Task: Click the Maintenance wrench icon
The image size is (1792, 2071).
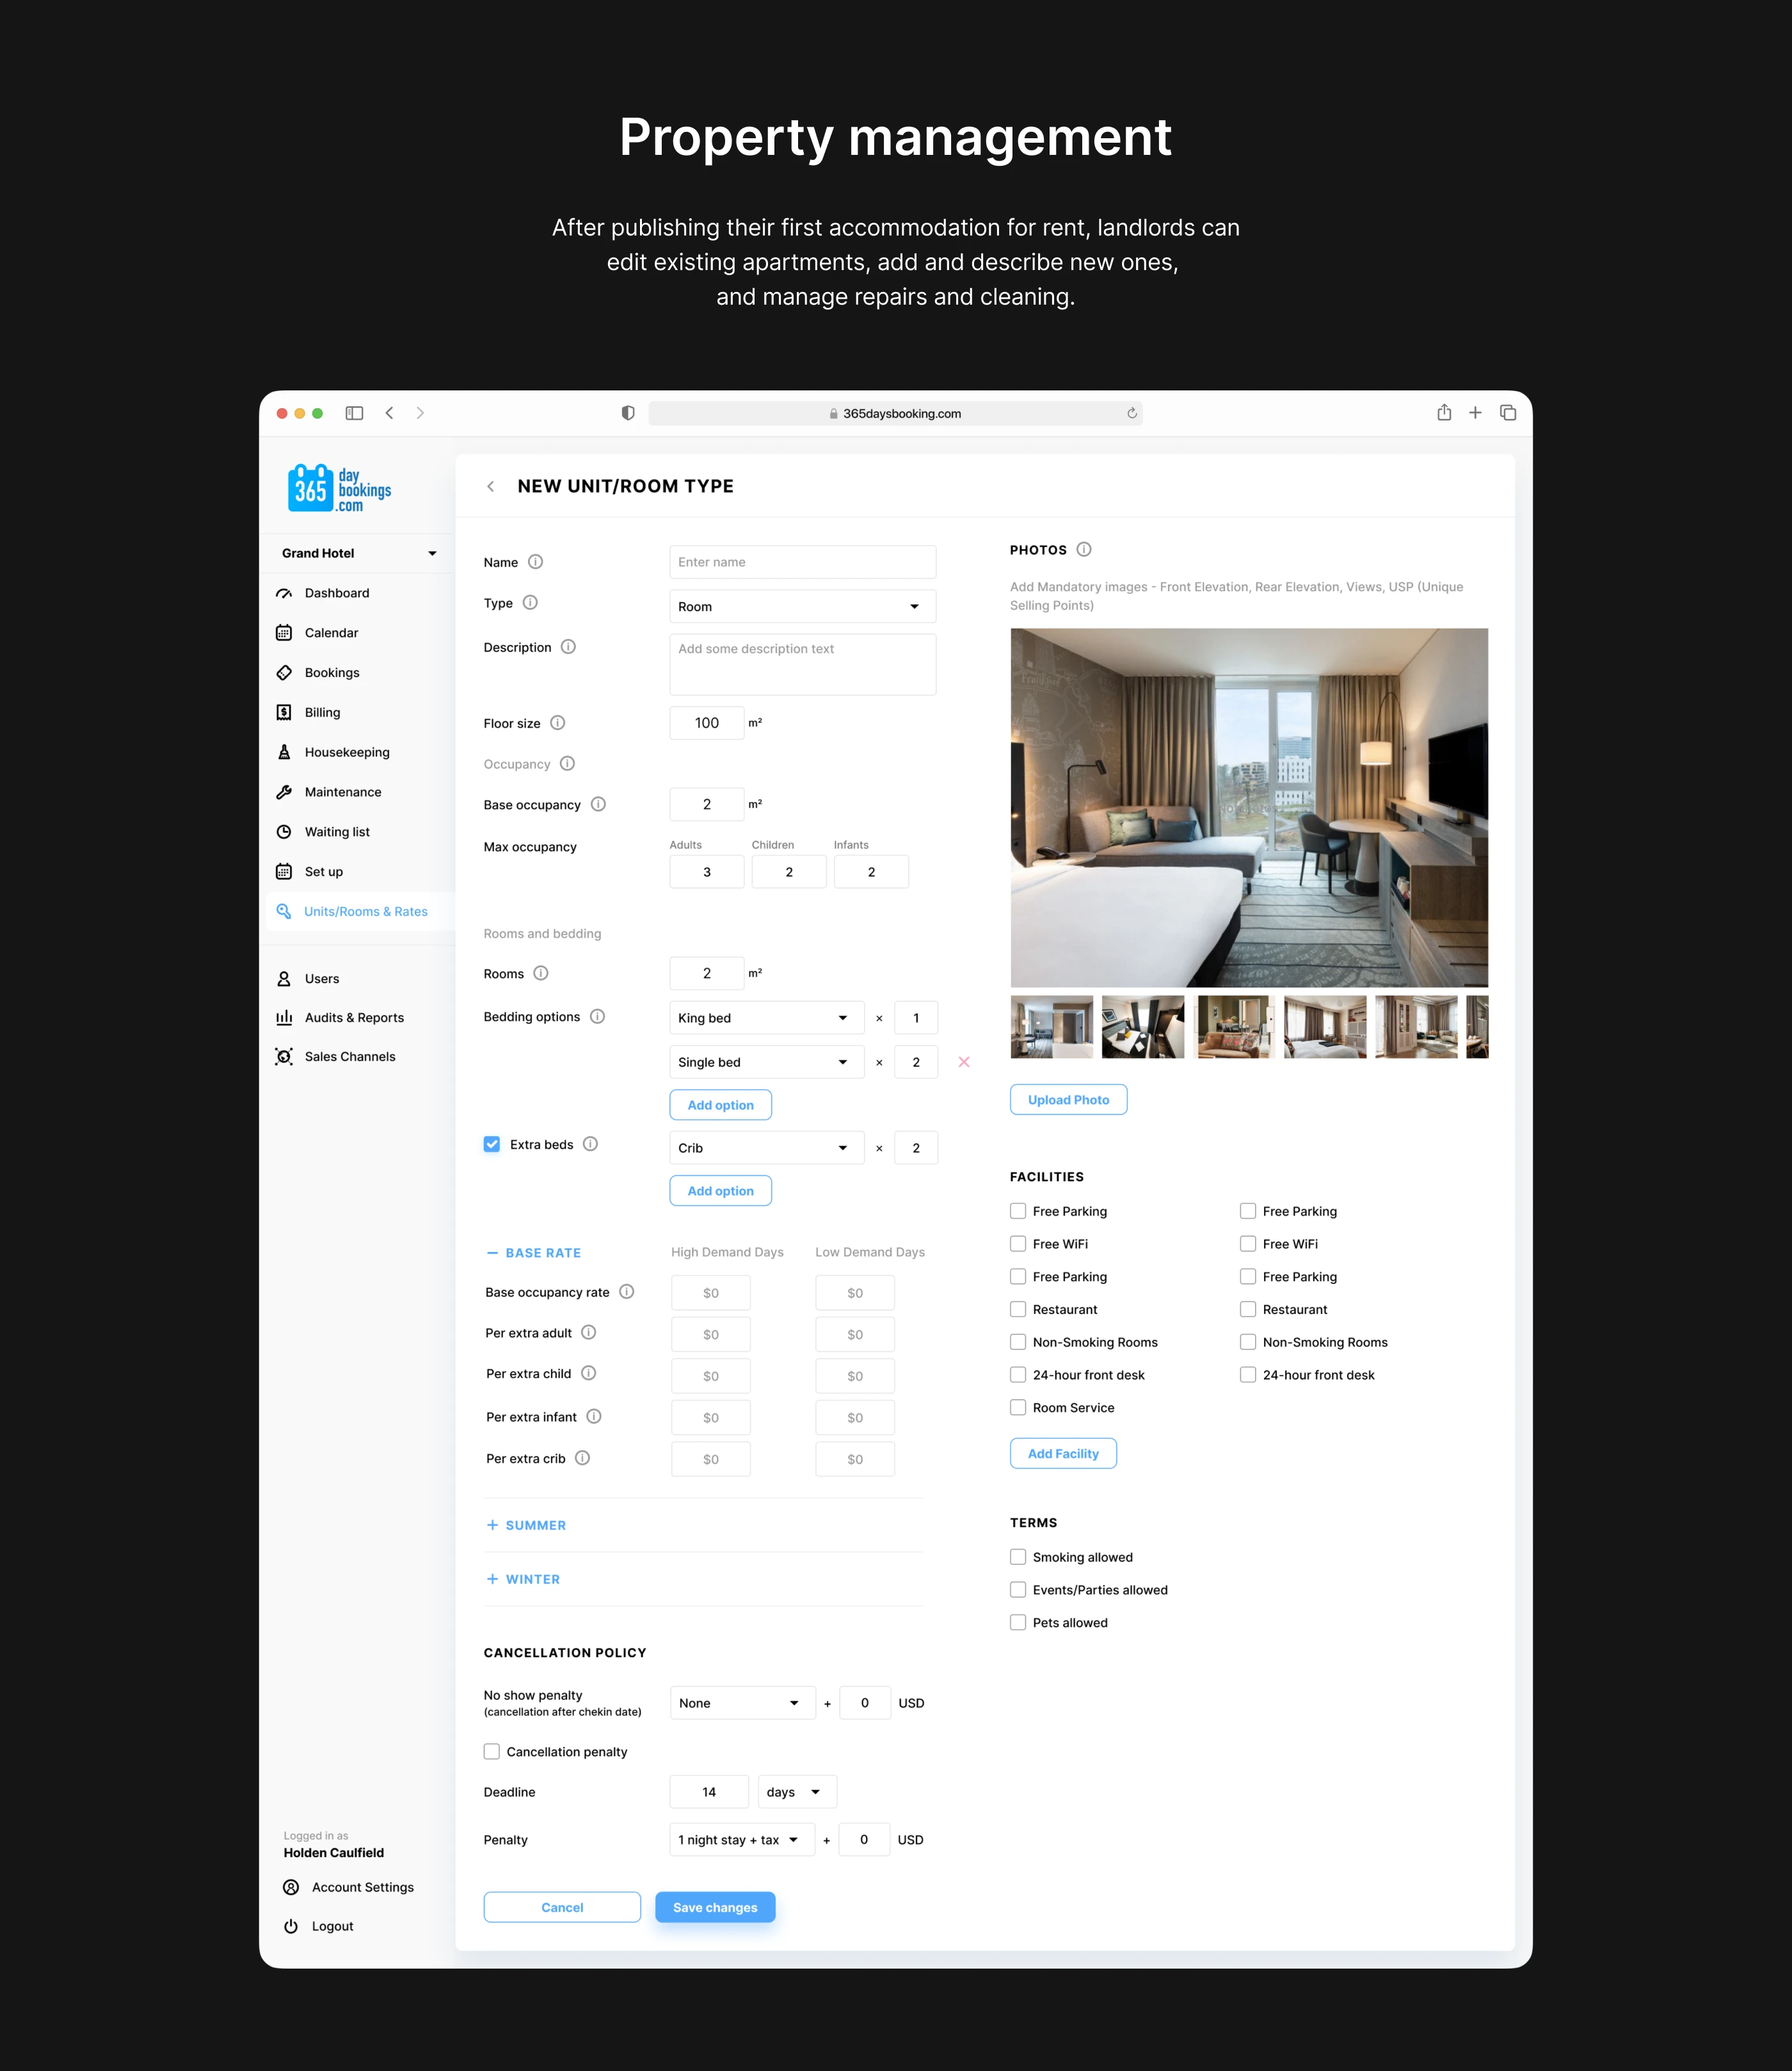Action: (284, 792)
